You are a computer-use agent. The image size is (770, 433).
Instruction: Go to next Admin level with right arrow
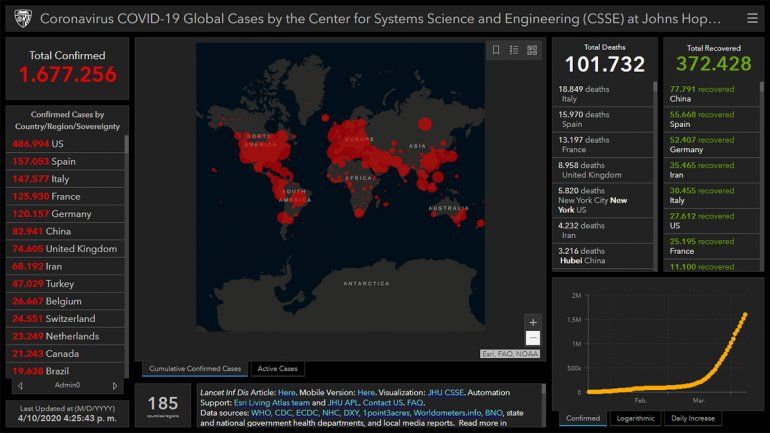pos(114,385)
